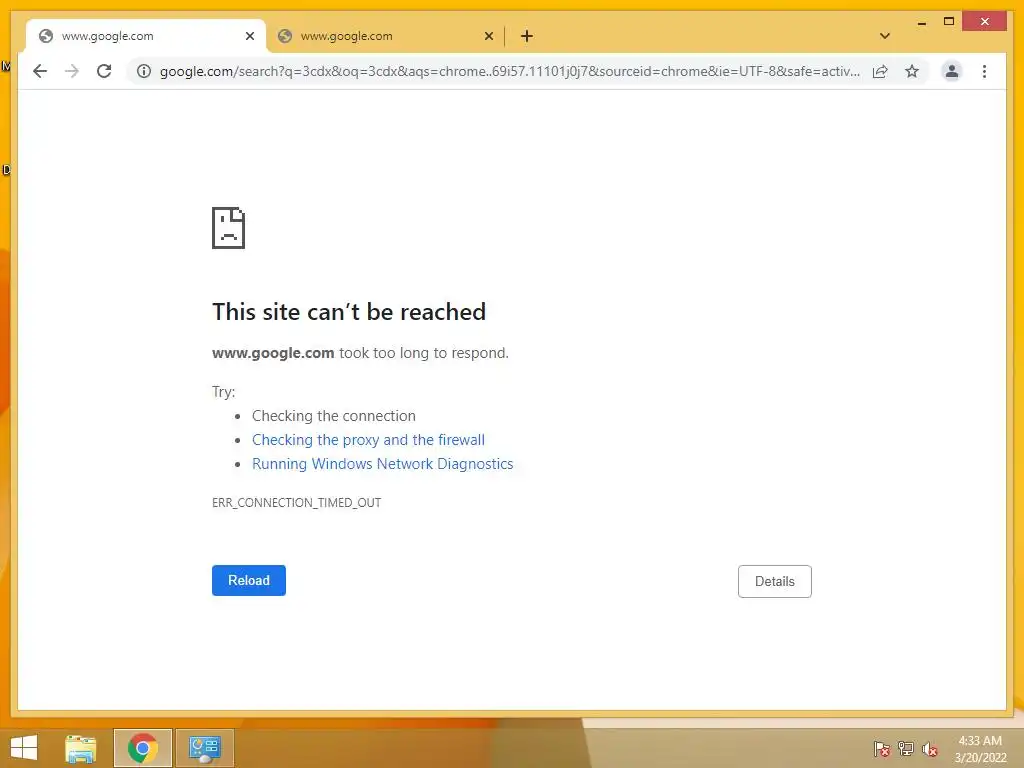Click the sad page error icon
This screenshot has width=1024, height=768.
pos(229,228)
